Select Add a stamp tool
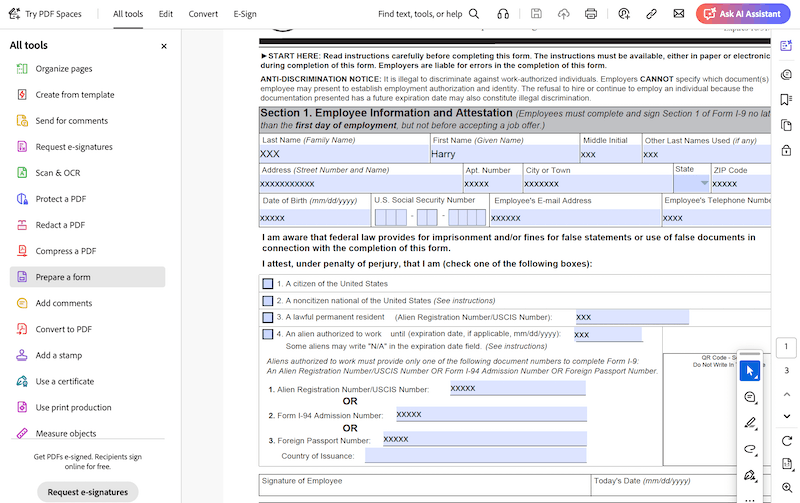The width and height of the screenshot is (800, 503). 59,355
